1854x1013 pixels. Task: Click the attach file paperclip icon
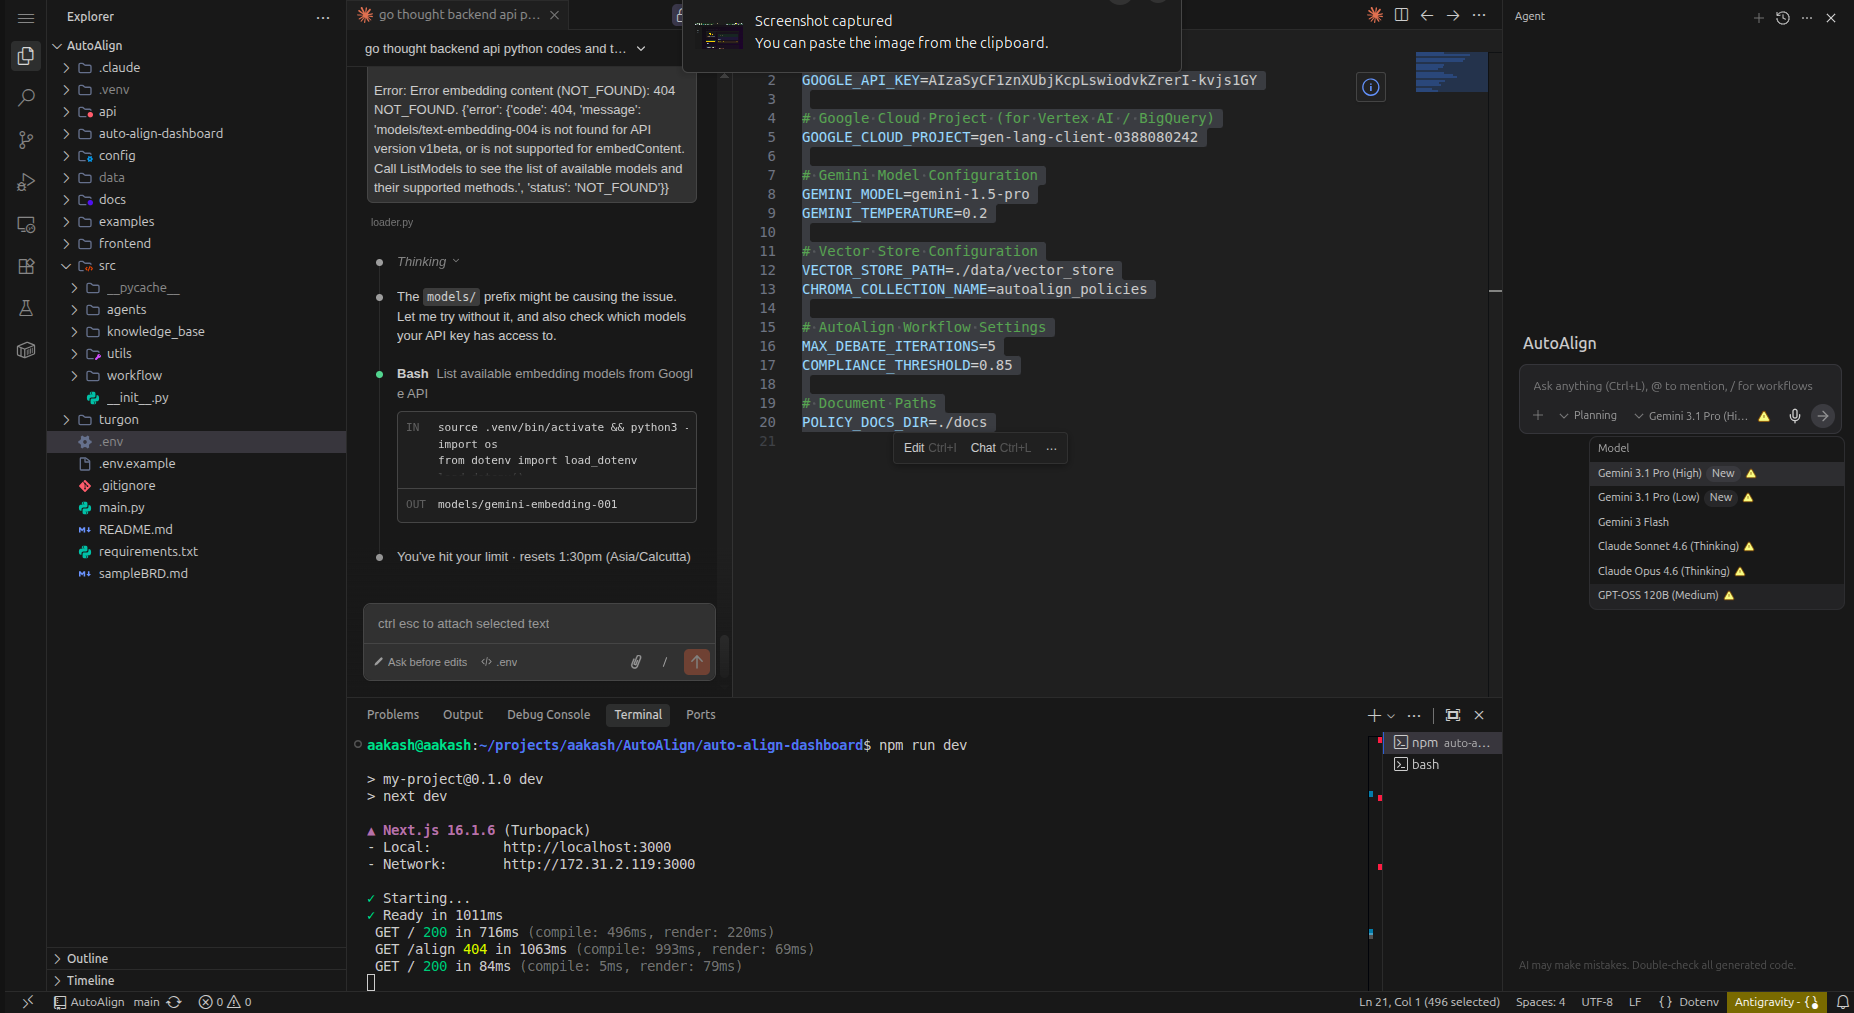636,662
